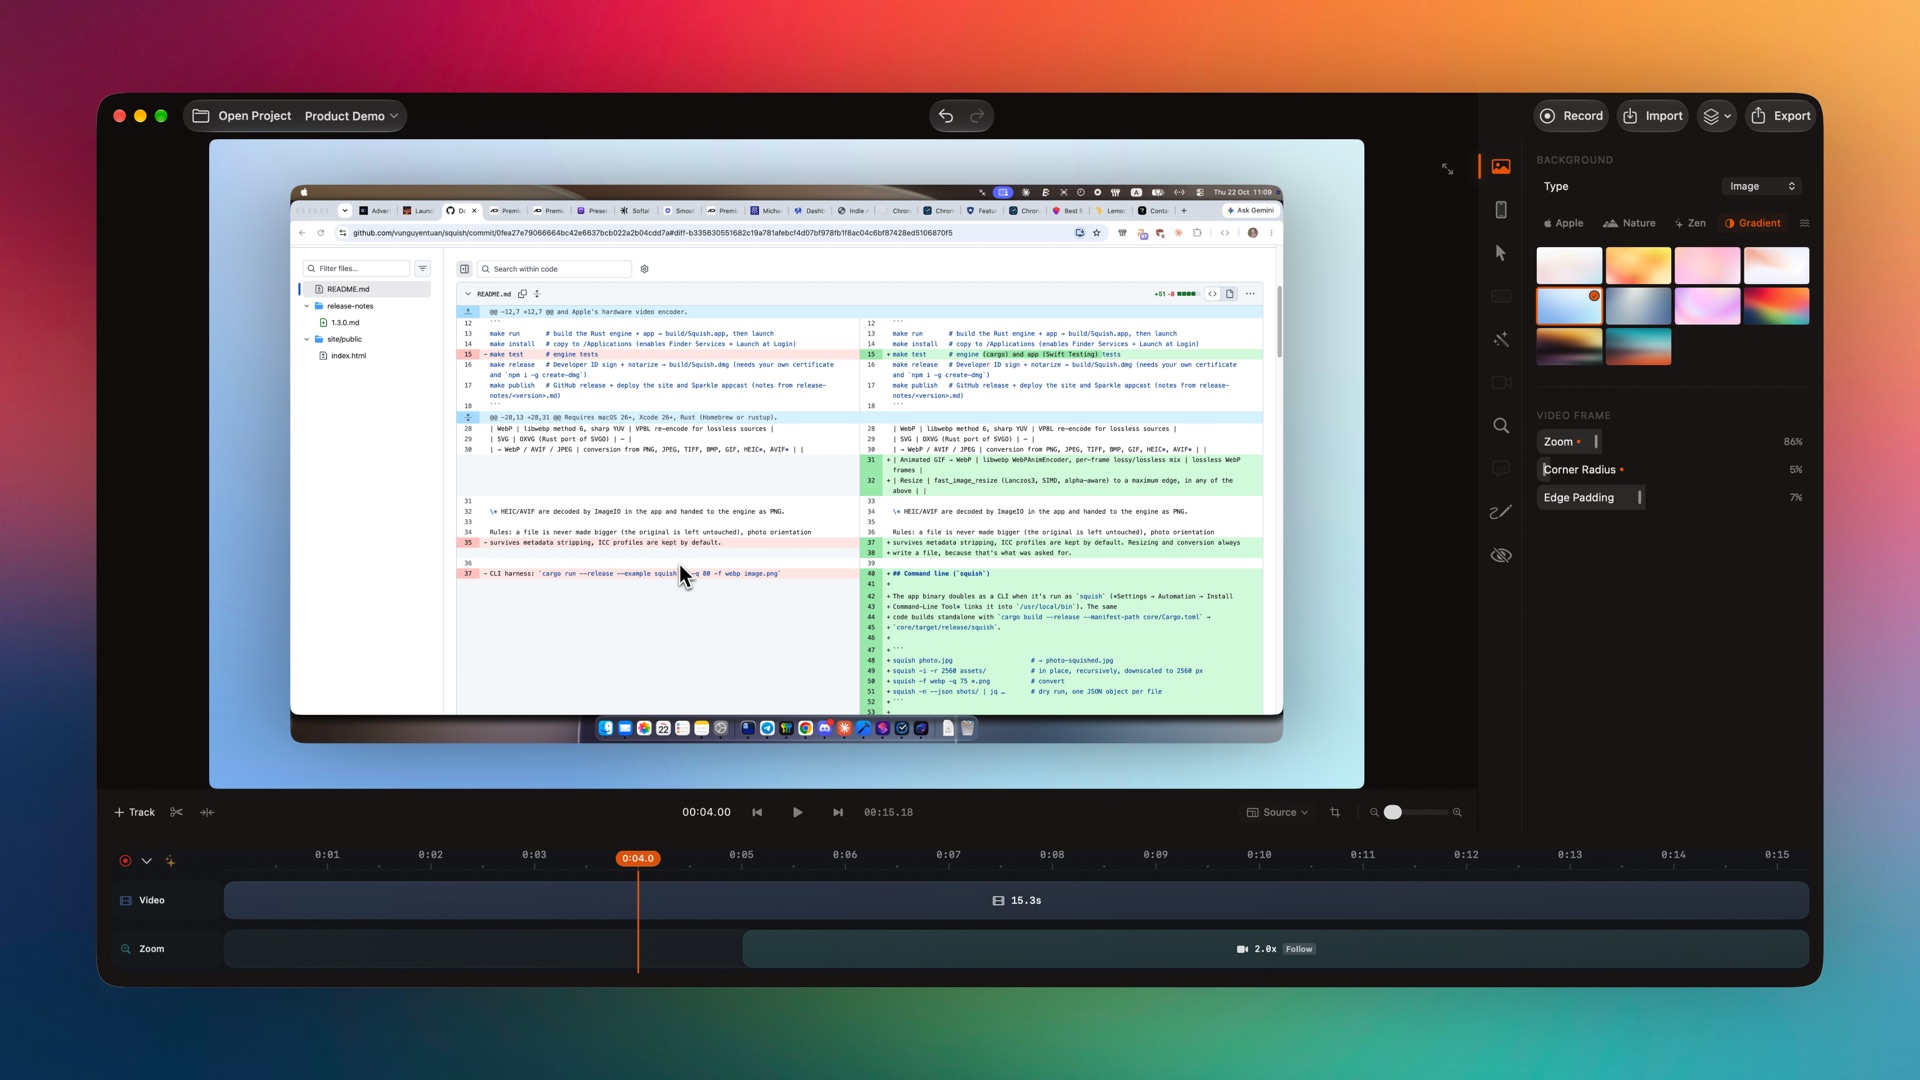The image size is (1920, 1080).
Task: Open the Product Demo project dropdown
Action: pyautogui.click(x=351, y=116)
